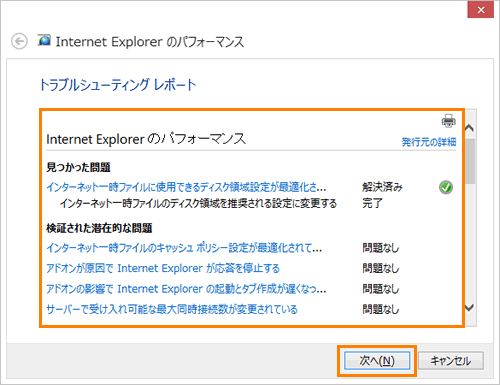Screen dimensions: 500x385
Task: Click the 見つかった問題 heading
Action: [78, 167]
